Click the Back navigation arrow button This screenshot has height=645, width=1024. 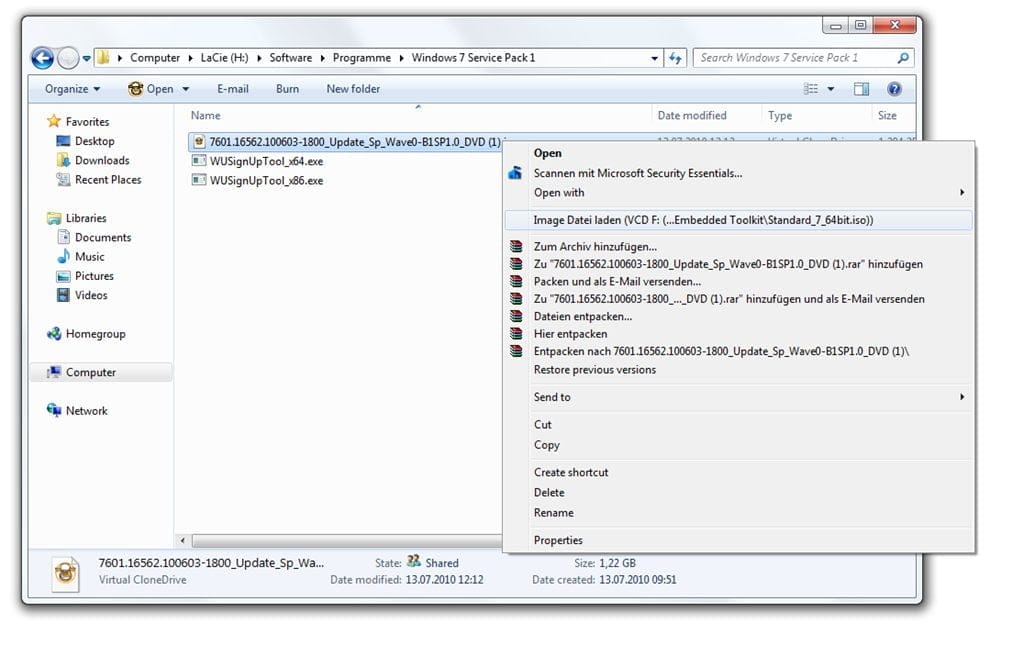(x=42, y=58)
